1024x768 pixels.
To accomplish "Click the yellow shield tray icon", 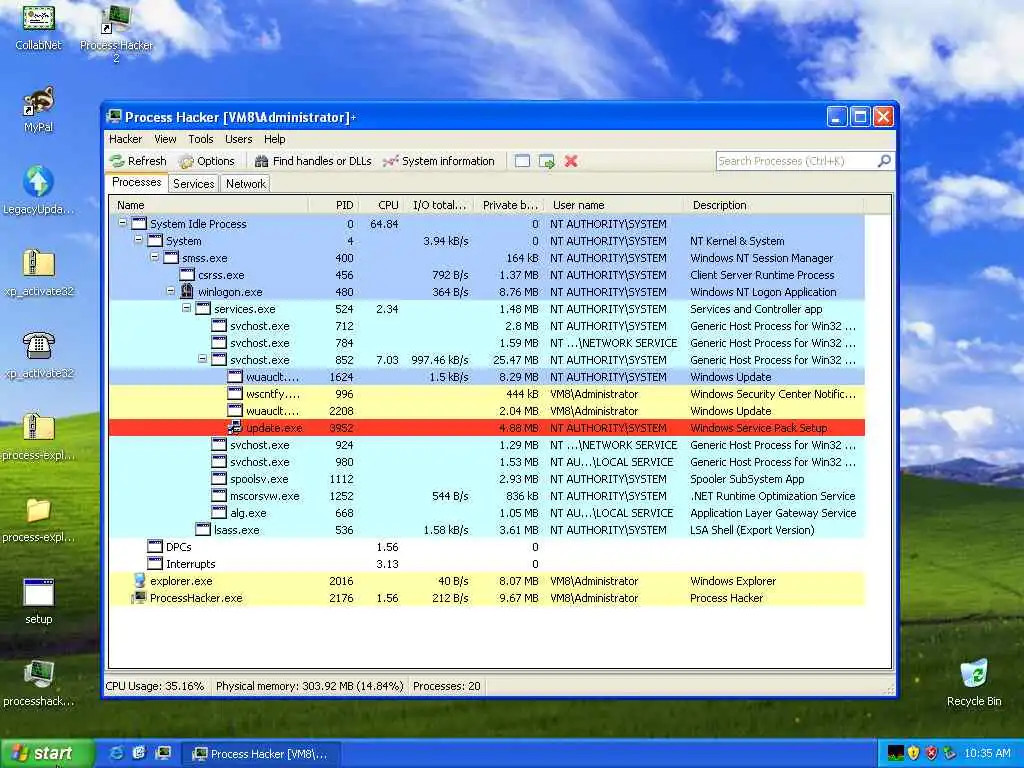I will 914,753.
